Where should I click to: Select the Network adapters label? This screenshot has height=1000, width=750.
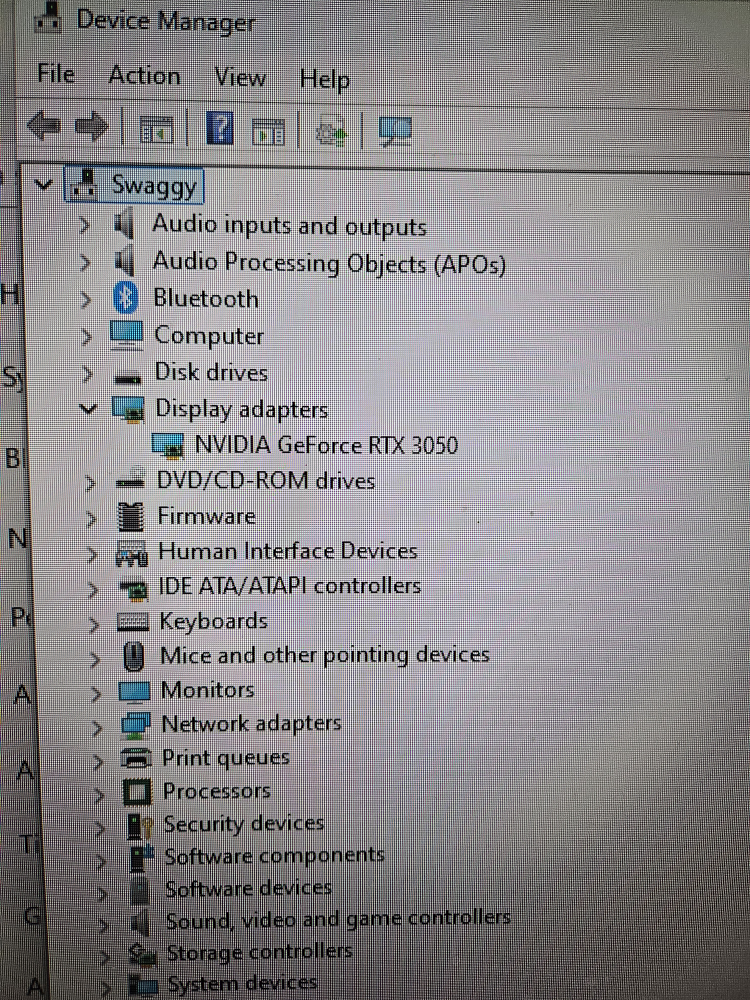point(251,724)
